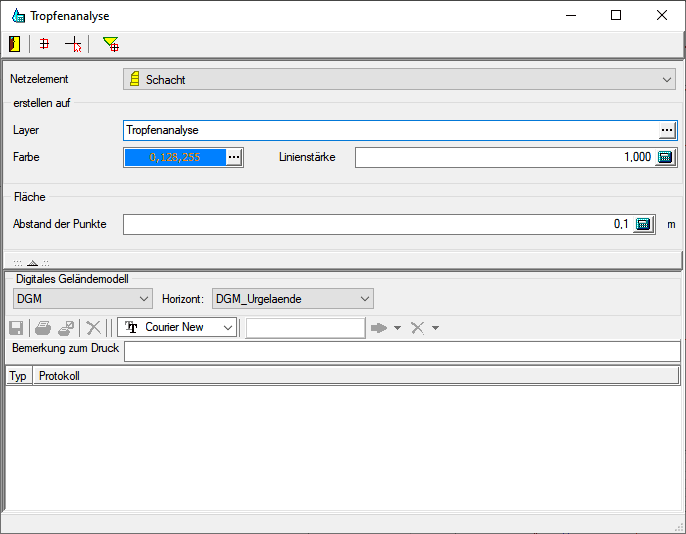686x534 pixels.
Task: Open the Horizont DGM_Urgelaende dropdown
Action: point(365,298)
